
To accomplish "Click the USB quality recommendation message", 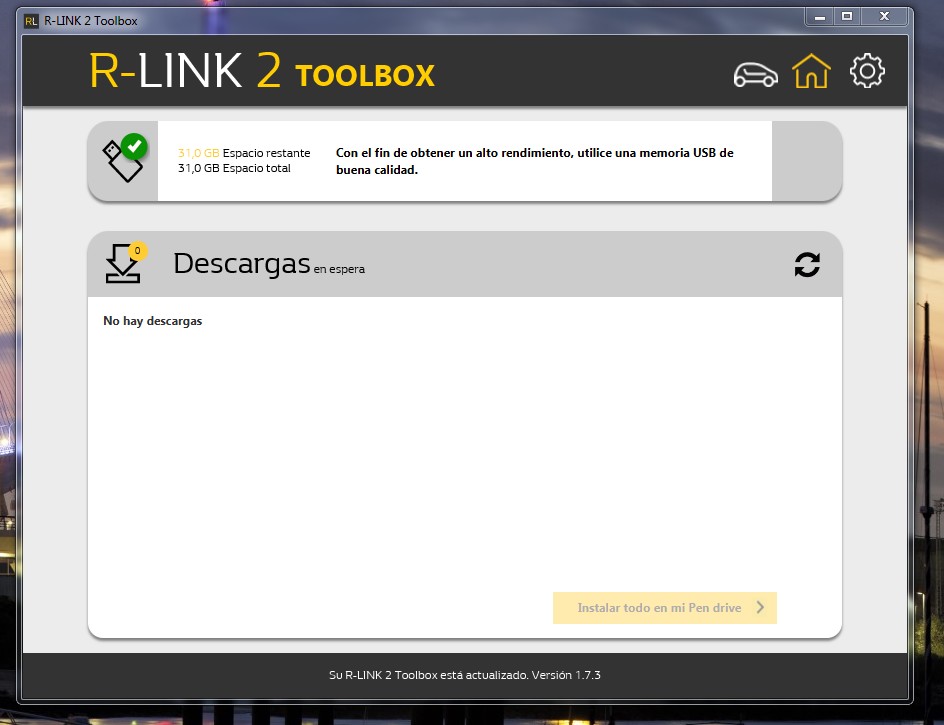I will pos(535,161).
